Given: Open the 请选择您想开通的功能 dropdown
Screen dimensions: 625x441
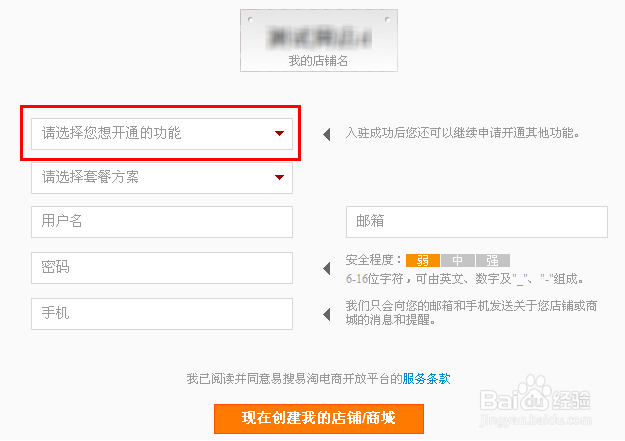Looking at the screenshot, I should click(161, 133).
